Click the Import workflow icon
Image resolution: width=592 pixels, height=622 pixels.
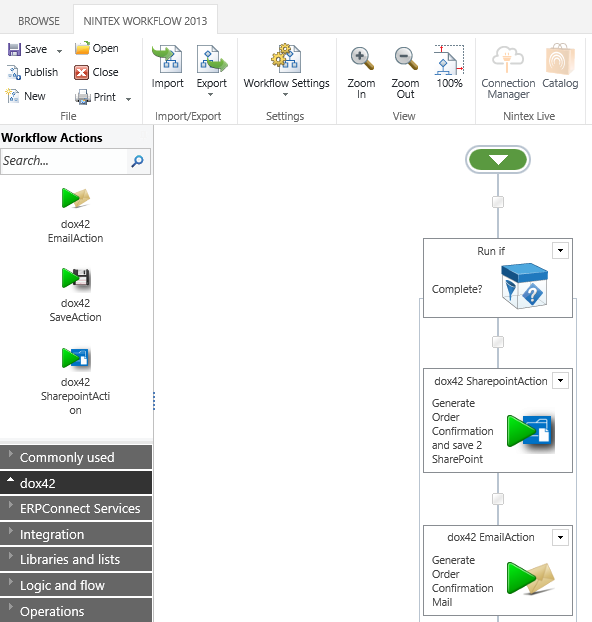click(167, 59)
